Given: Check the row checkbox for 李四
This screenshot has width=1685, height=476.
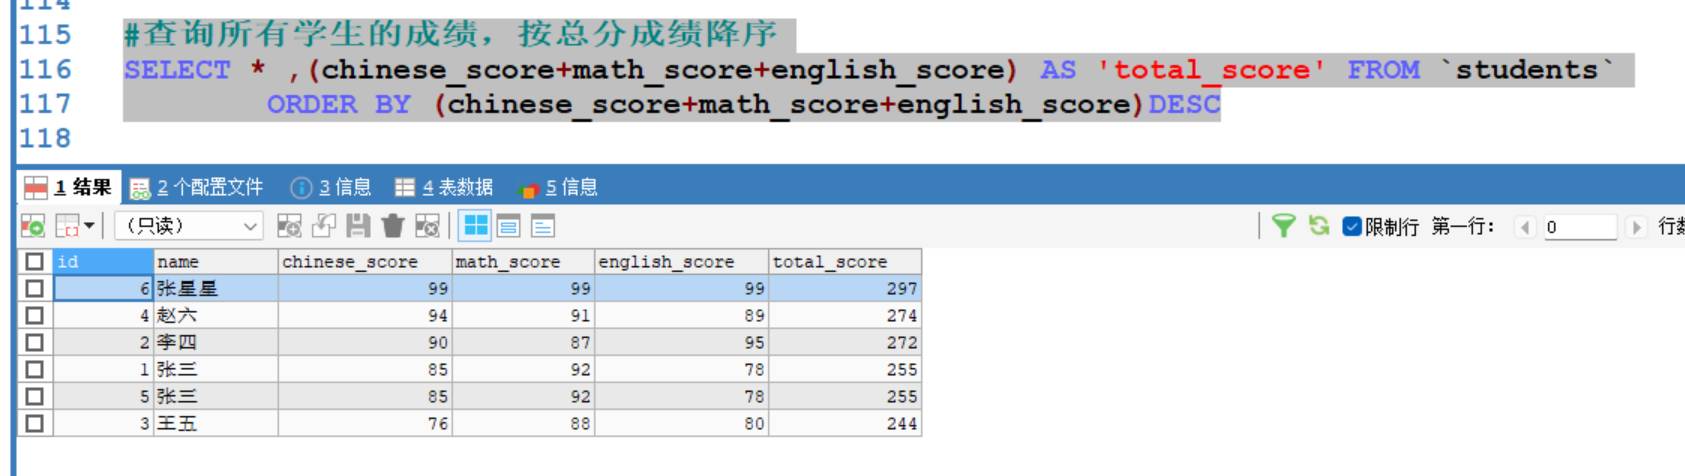Looking at the screenshot, I should [35, 342].
